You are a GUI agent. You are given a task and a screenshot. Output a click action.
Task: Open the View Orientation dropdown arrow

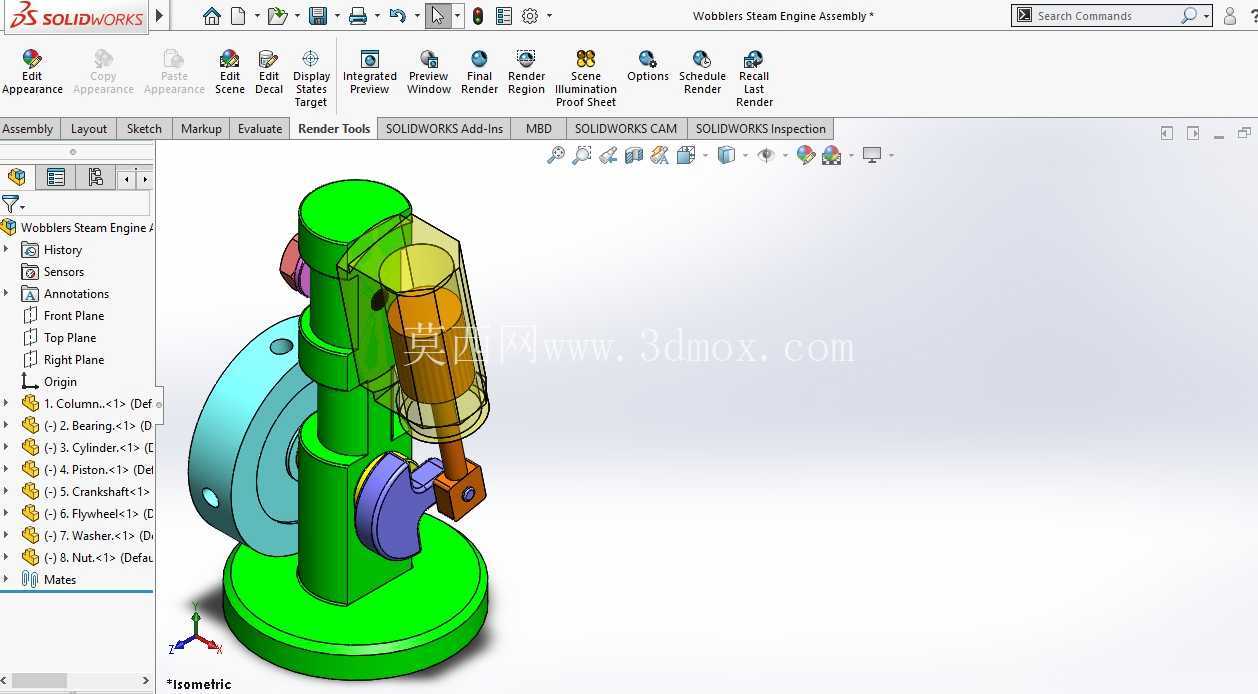pos(705,155)
